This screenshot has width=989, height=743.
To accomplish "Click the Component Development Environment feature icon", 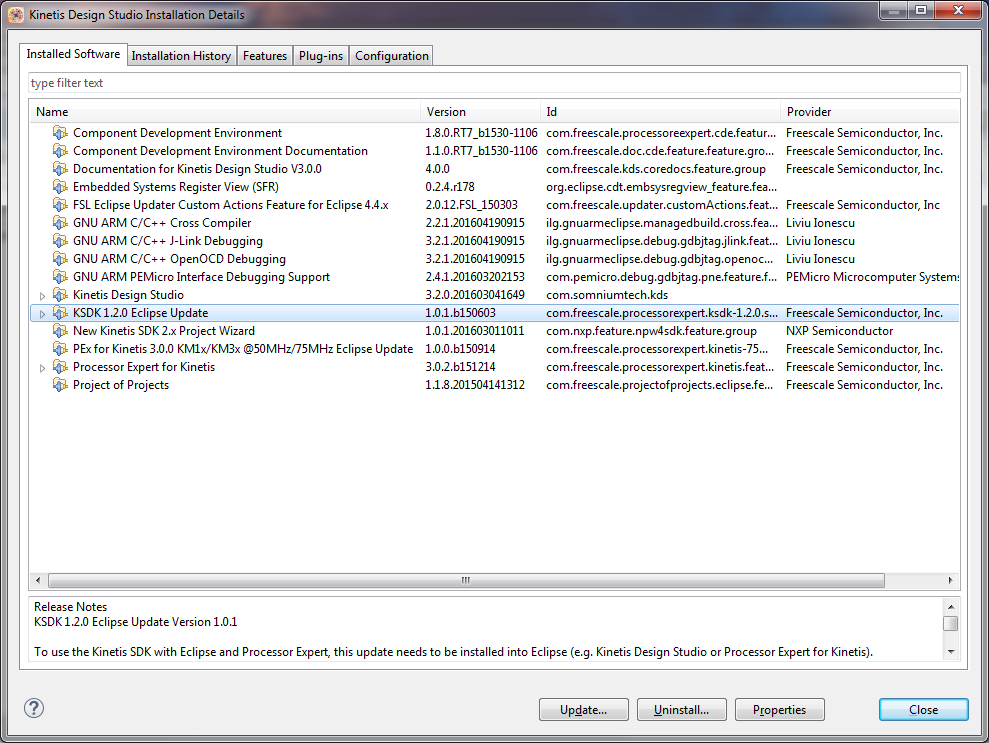I will 60,133.
